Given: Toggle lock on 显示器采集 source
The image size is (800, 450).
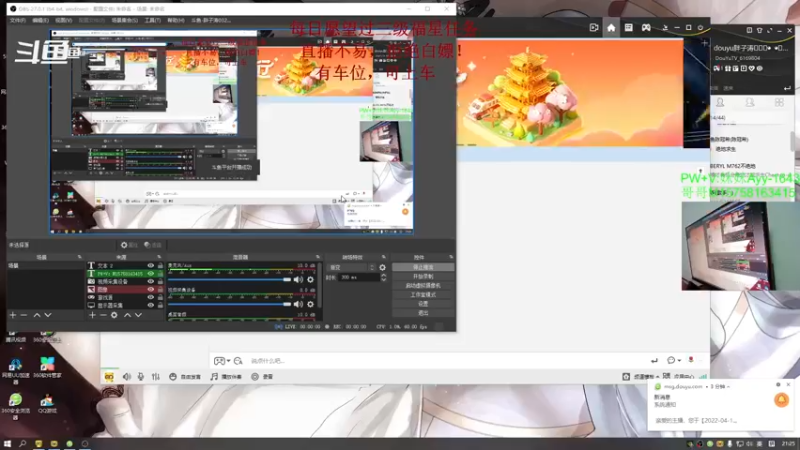Looking at the screenshot, I should pos(160,305).
